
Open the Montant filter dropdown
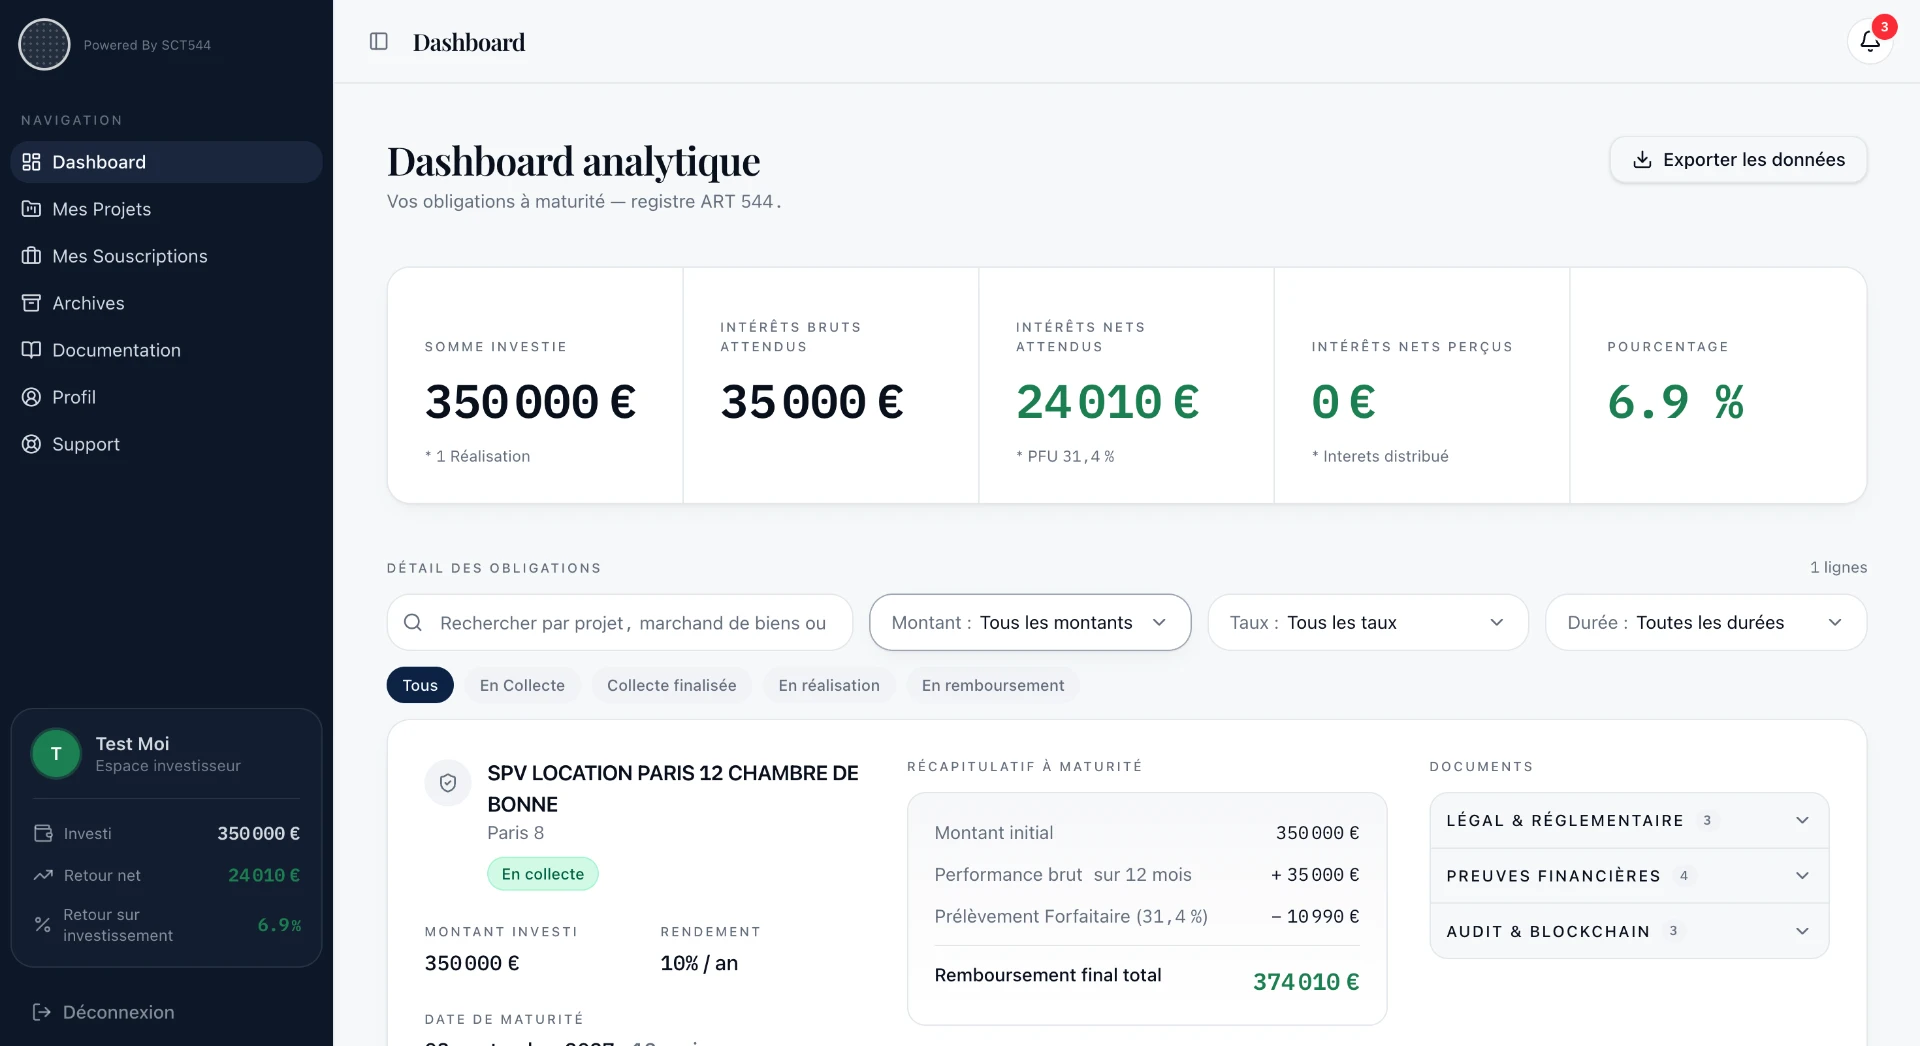tap(1030, 622)
